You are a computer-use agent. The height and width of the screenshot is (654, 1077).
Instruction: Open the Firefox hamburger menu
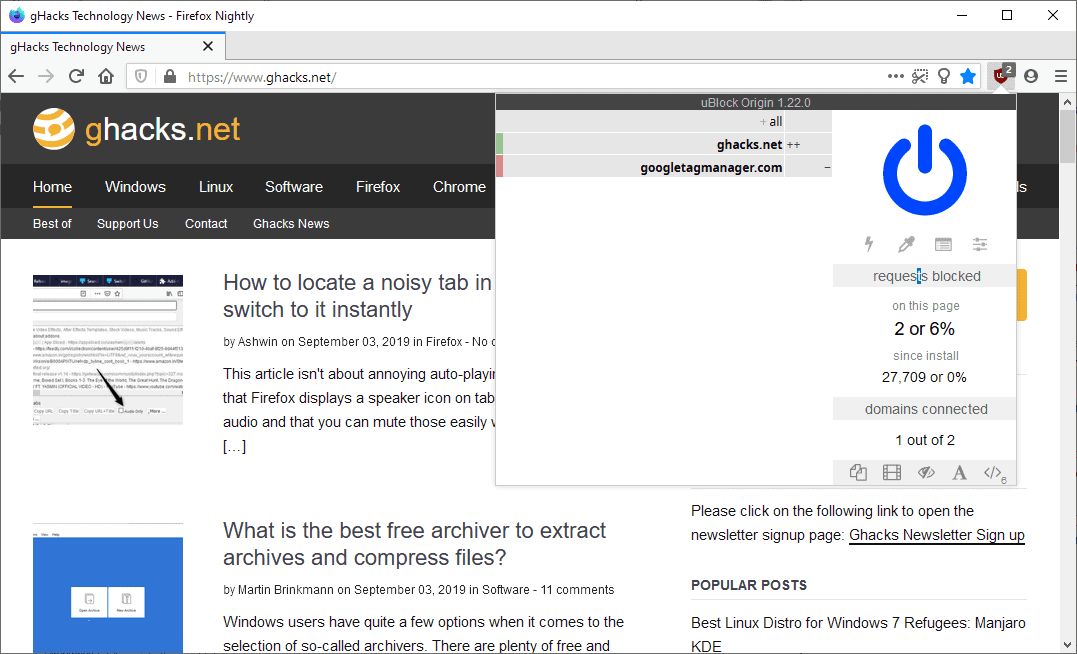coord(1060,76)
